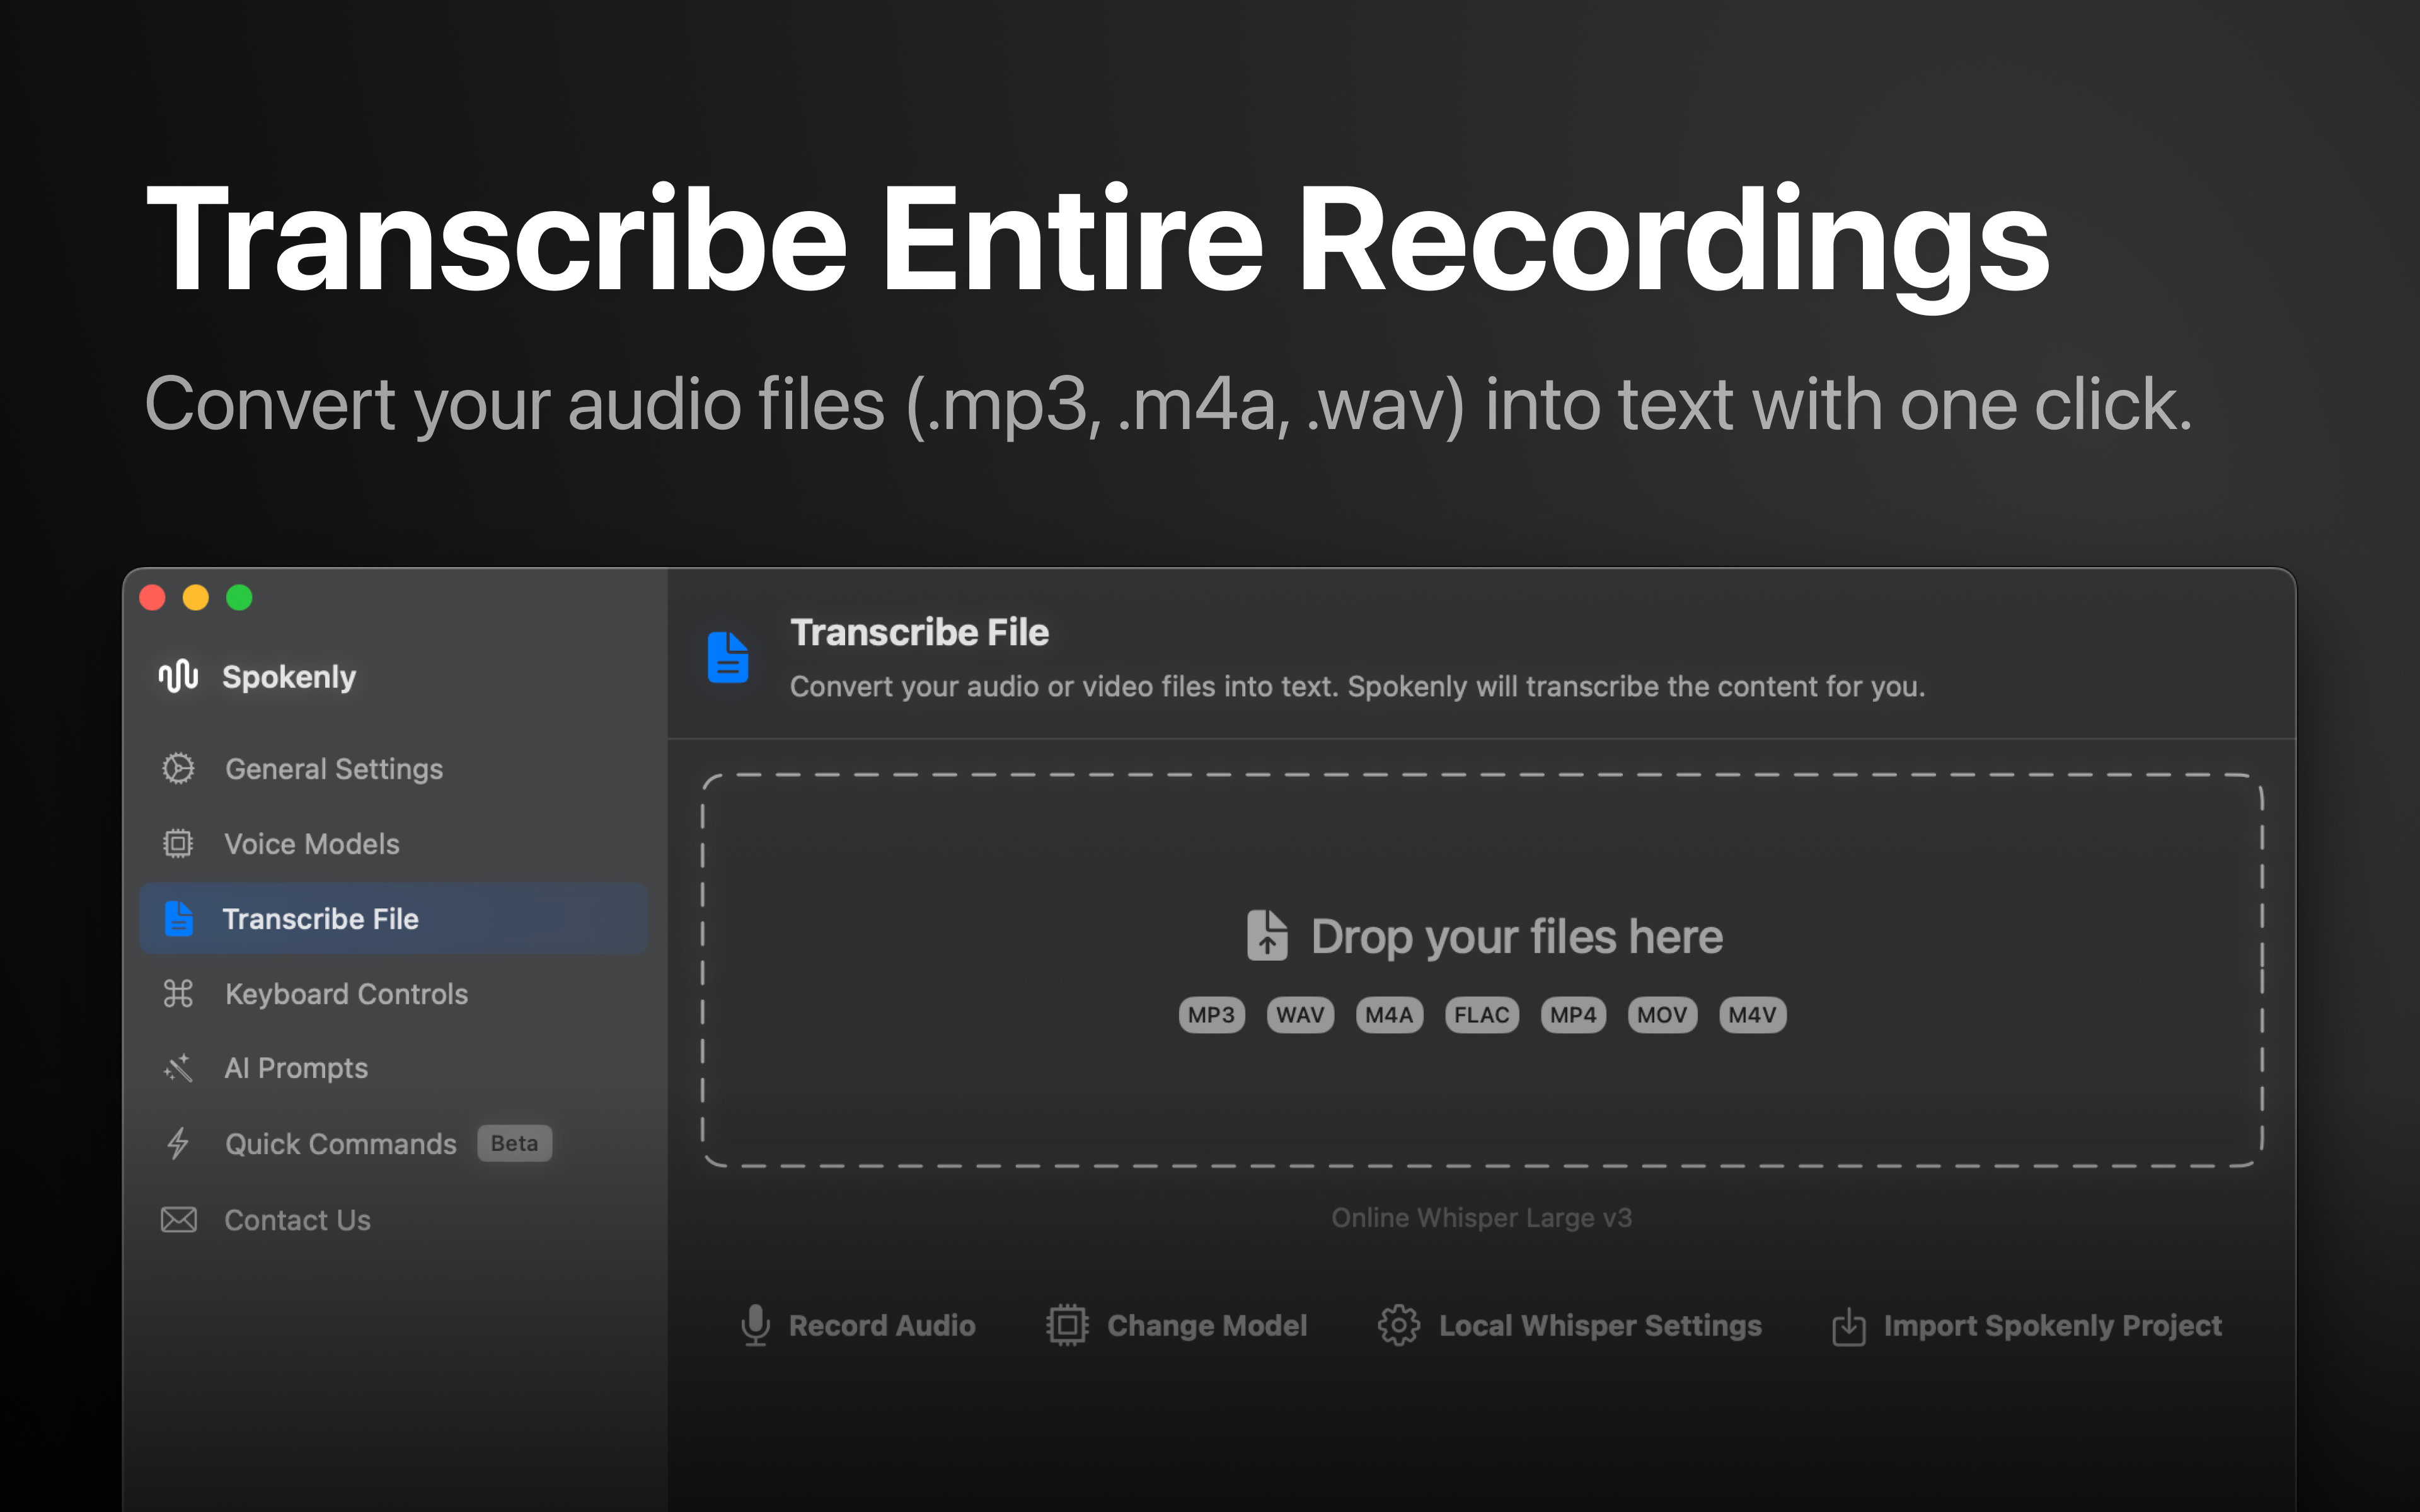The width and height of the screenshot is (2420, 1512).
Task: Click the Beta badge next to Quick Commands
Action: click(x=514, y=1143)
